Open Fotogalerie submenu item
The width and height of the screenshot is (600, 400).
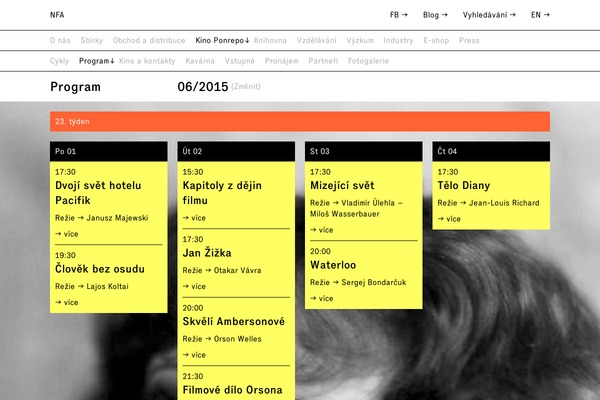click(368, 61)
